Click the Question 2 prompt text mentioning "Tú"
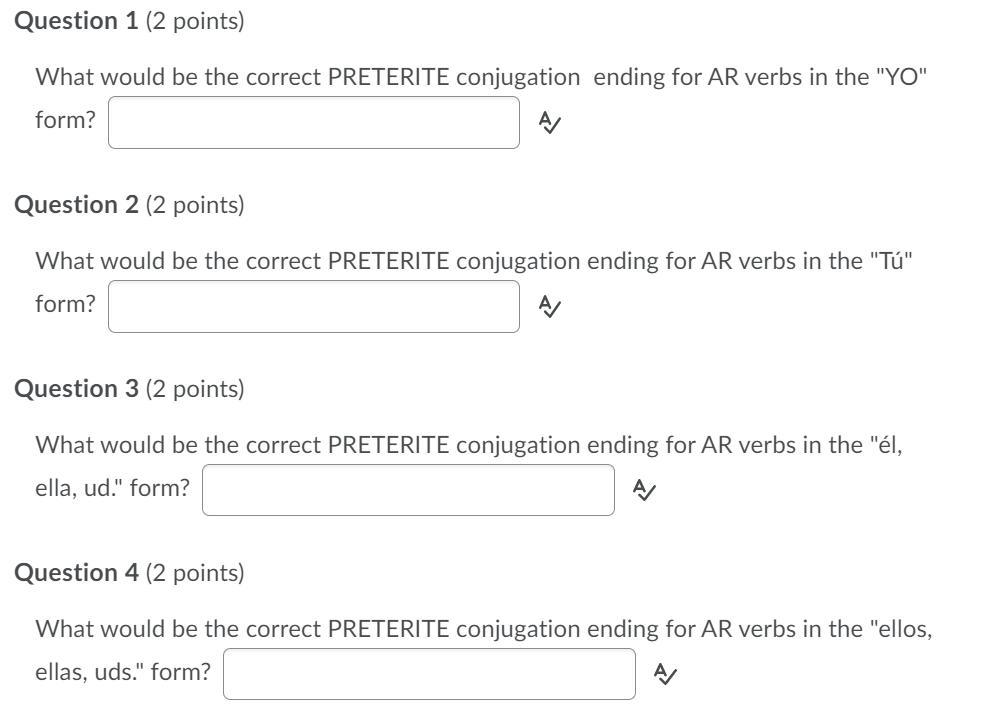998x710 pixels. coord(474,261)
